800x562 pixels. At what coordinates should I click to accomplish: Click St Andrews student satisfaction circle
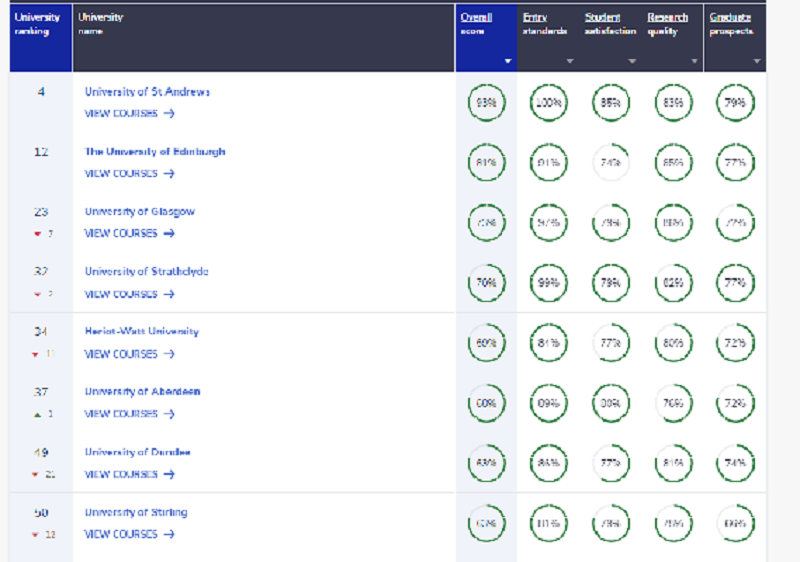click(611, 103)
